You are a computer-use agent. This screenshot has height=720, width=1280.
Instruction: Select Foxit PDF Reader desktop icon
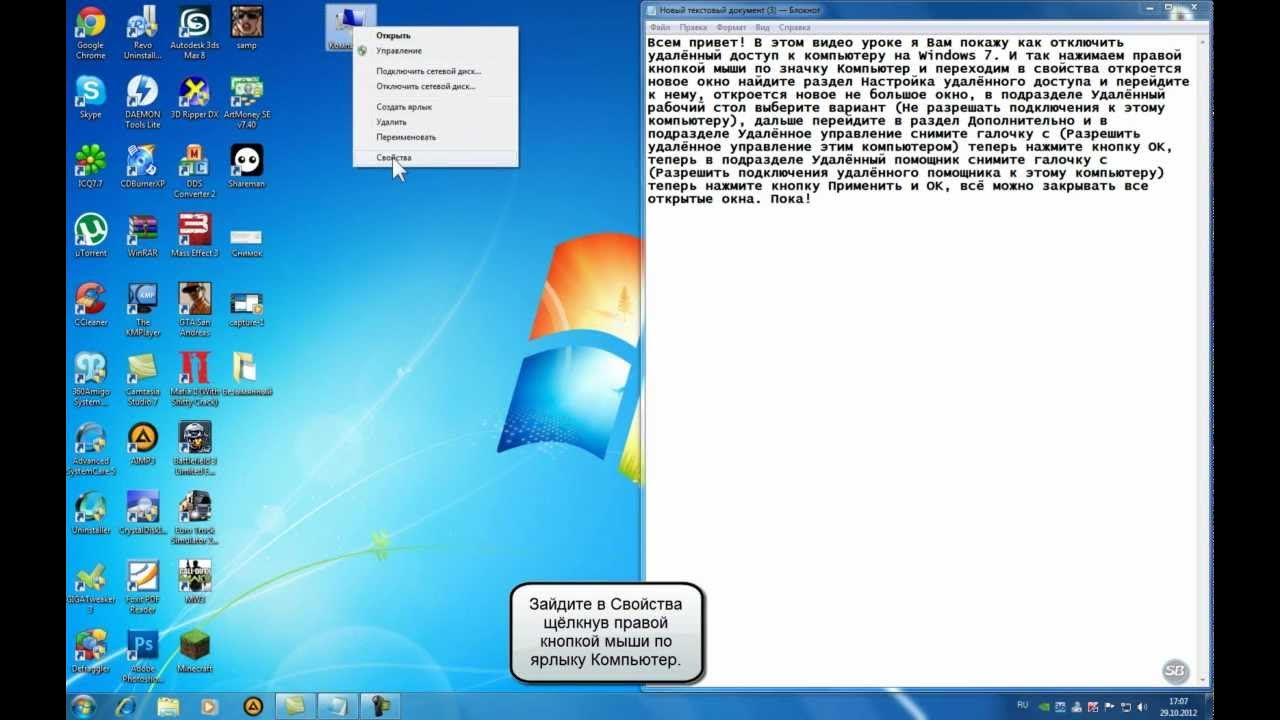click(142, 586)
